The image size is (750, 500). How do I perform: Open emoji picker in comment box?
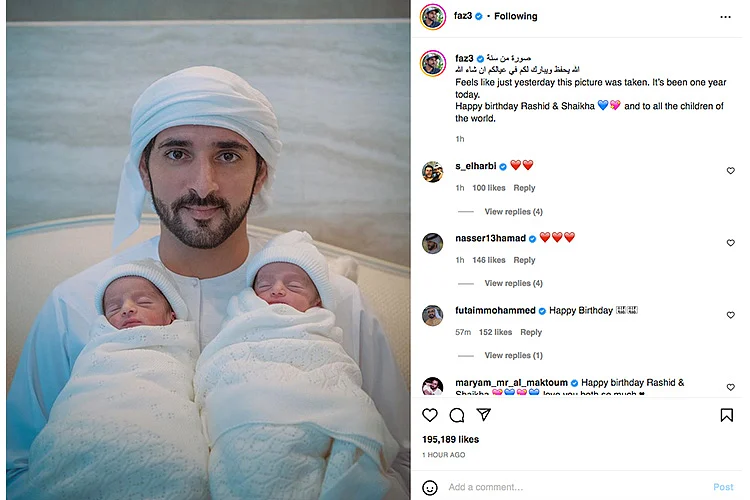point(430,487)
